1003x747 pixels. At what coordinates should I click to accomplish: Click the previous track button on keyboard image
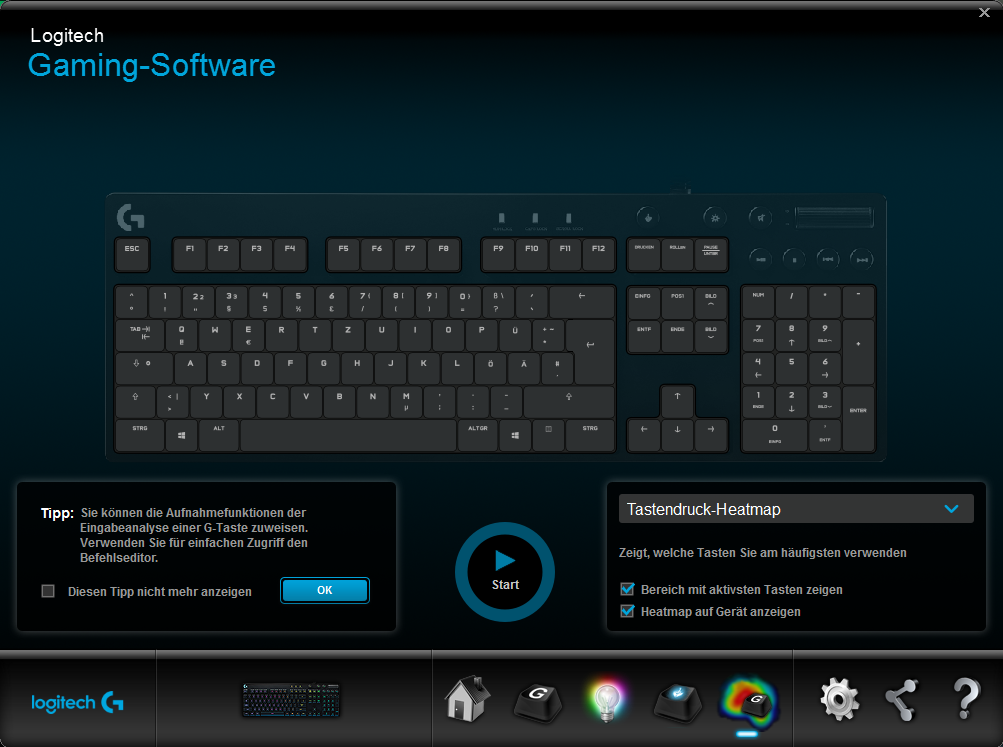click(828, 259)
